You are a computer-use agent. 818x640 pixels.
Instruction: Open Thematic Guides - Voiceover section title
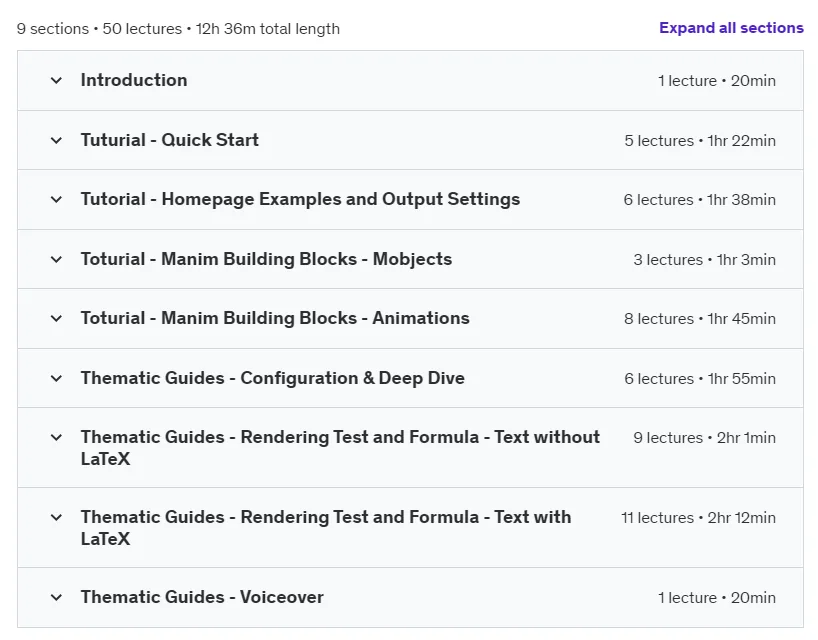click(202, 597)
